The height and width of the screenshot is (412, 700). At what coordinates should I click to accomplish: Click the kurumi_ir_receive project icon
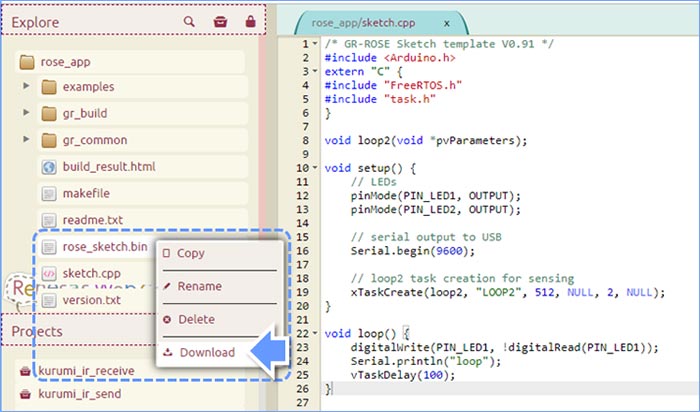pos(26,371)
